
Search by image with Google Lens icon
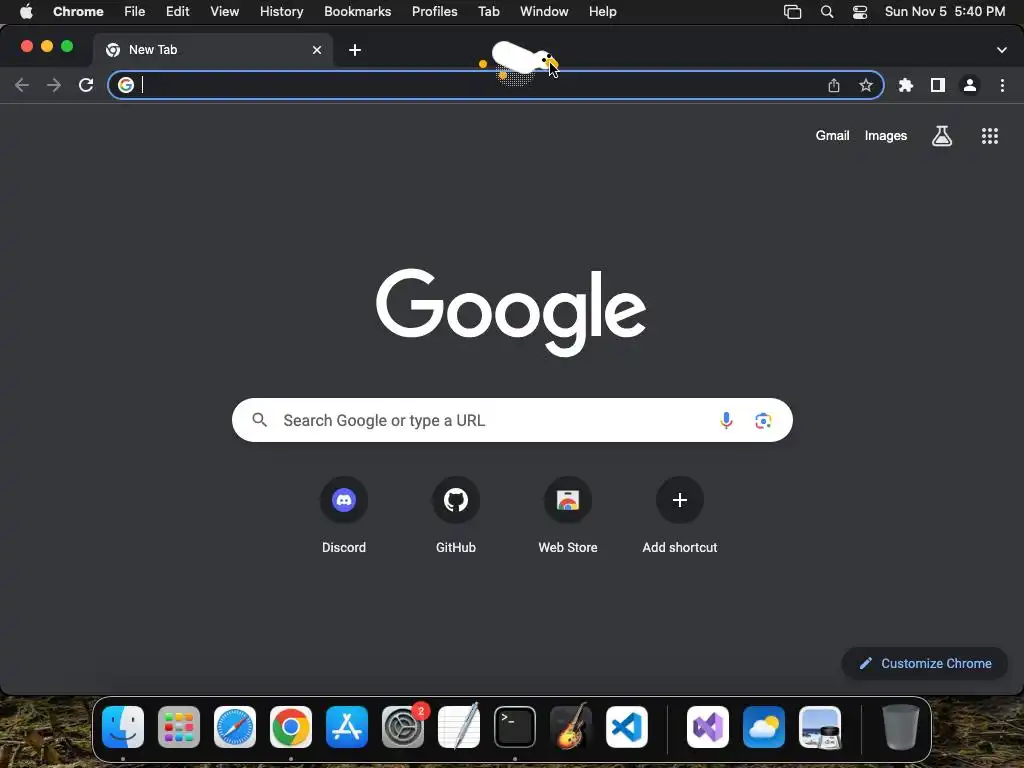point(763,420)
